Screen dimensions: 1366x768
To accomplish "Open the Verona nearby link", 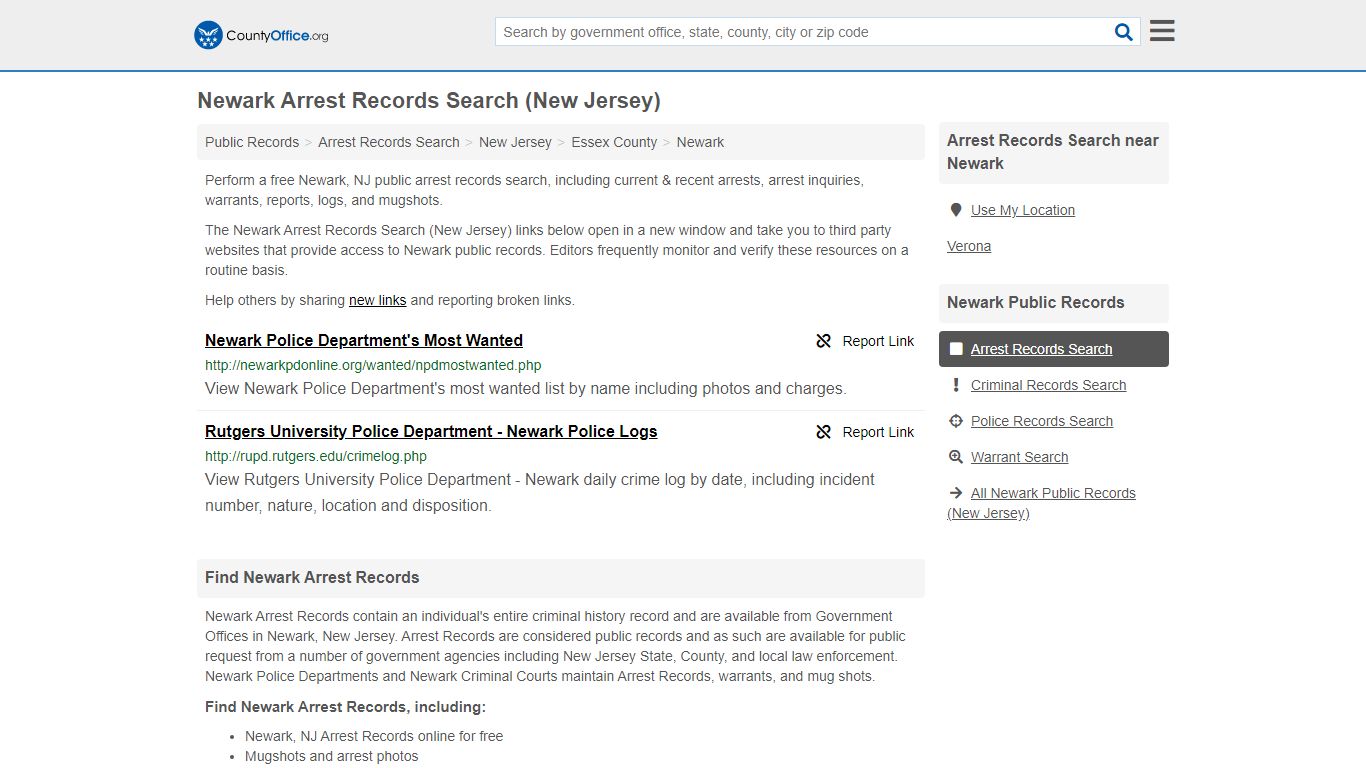I will tap(969, 246).
